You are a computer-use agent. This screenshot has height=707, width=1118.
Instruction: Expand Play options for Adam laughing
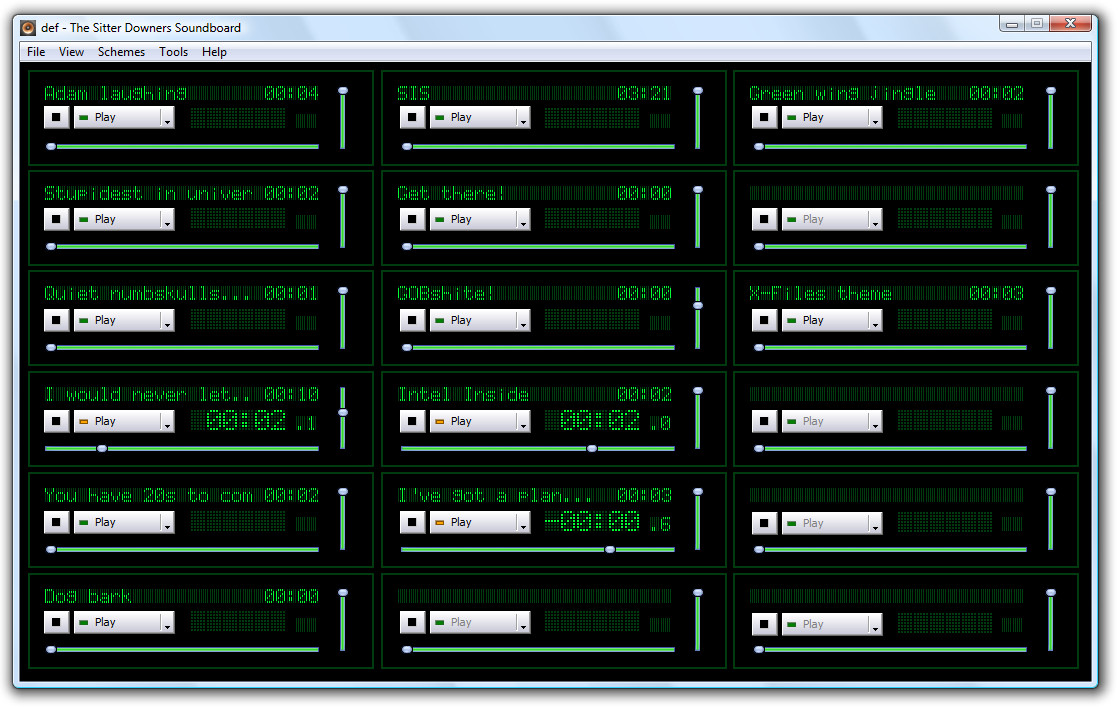point(168,118)
